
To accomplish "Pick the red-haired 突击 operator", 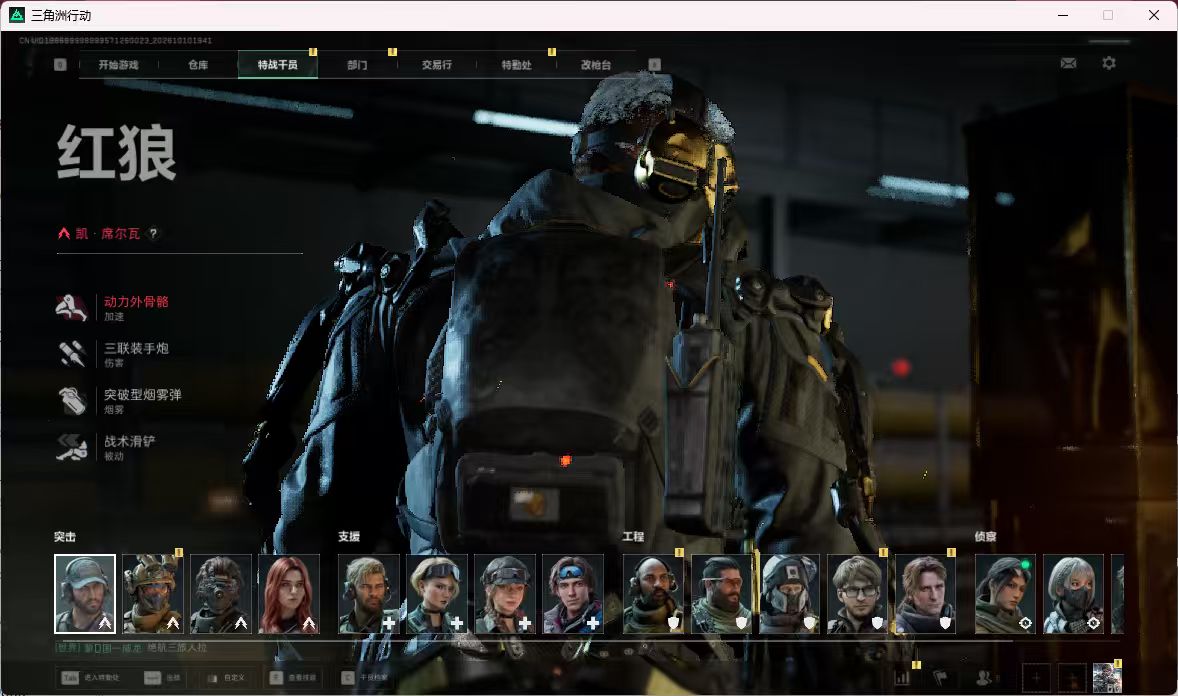I will click(x=289, y=594).
